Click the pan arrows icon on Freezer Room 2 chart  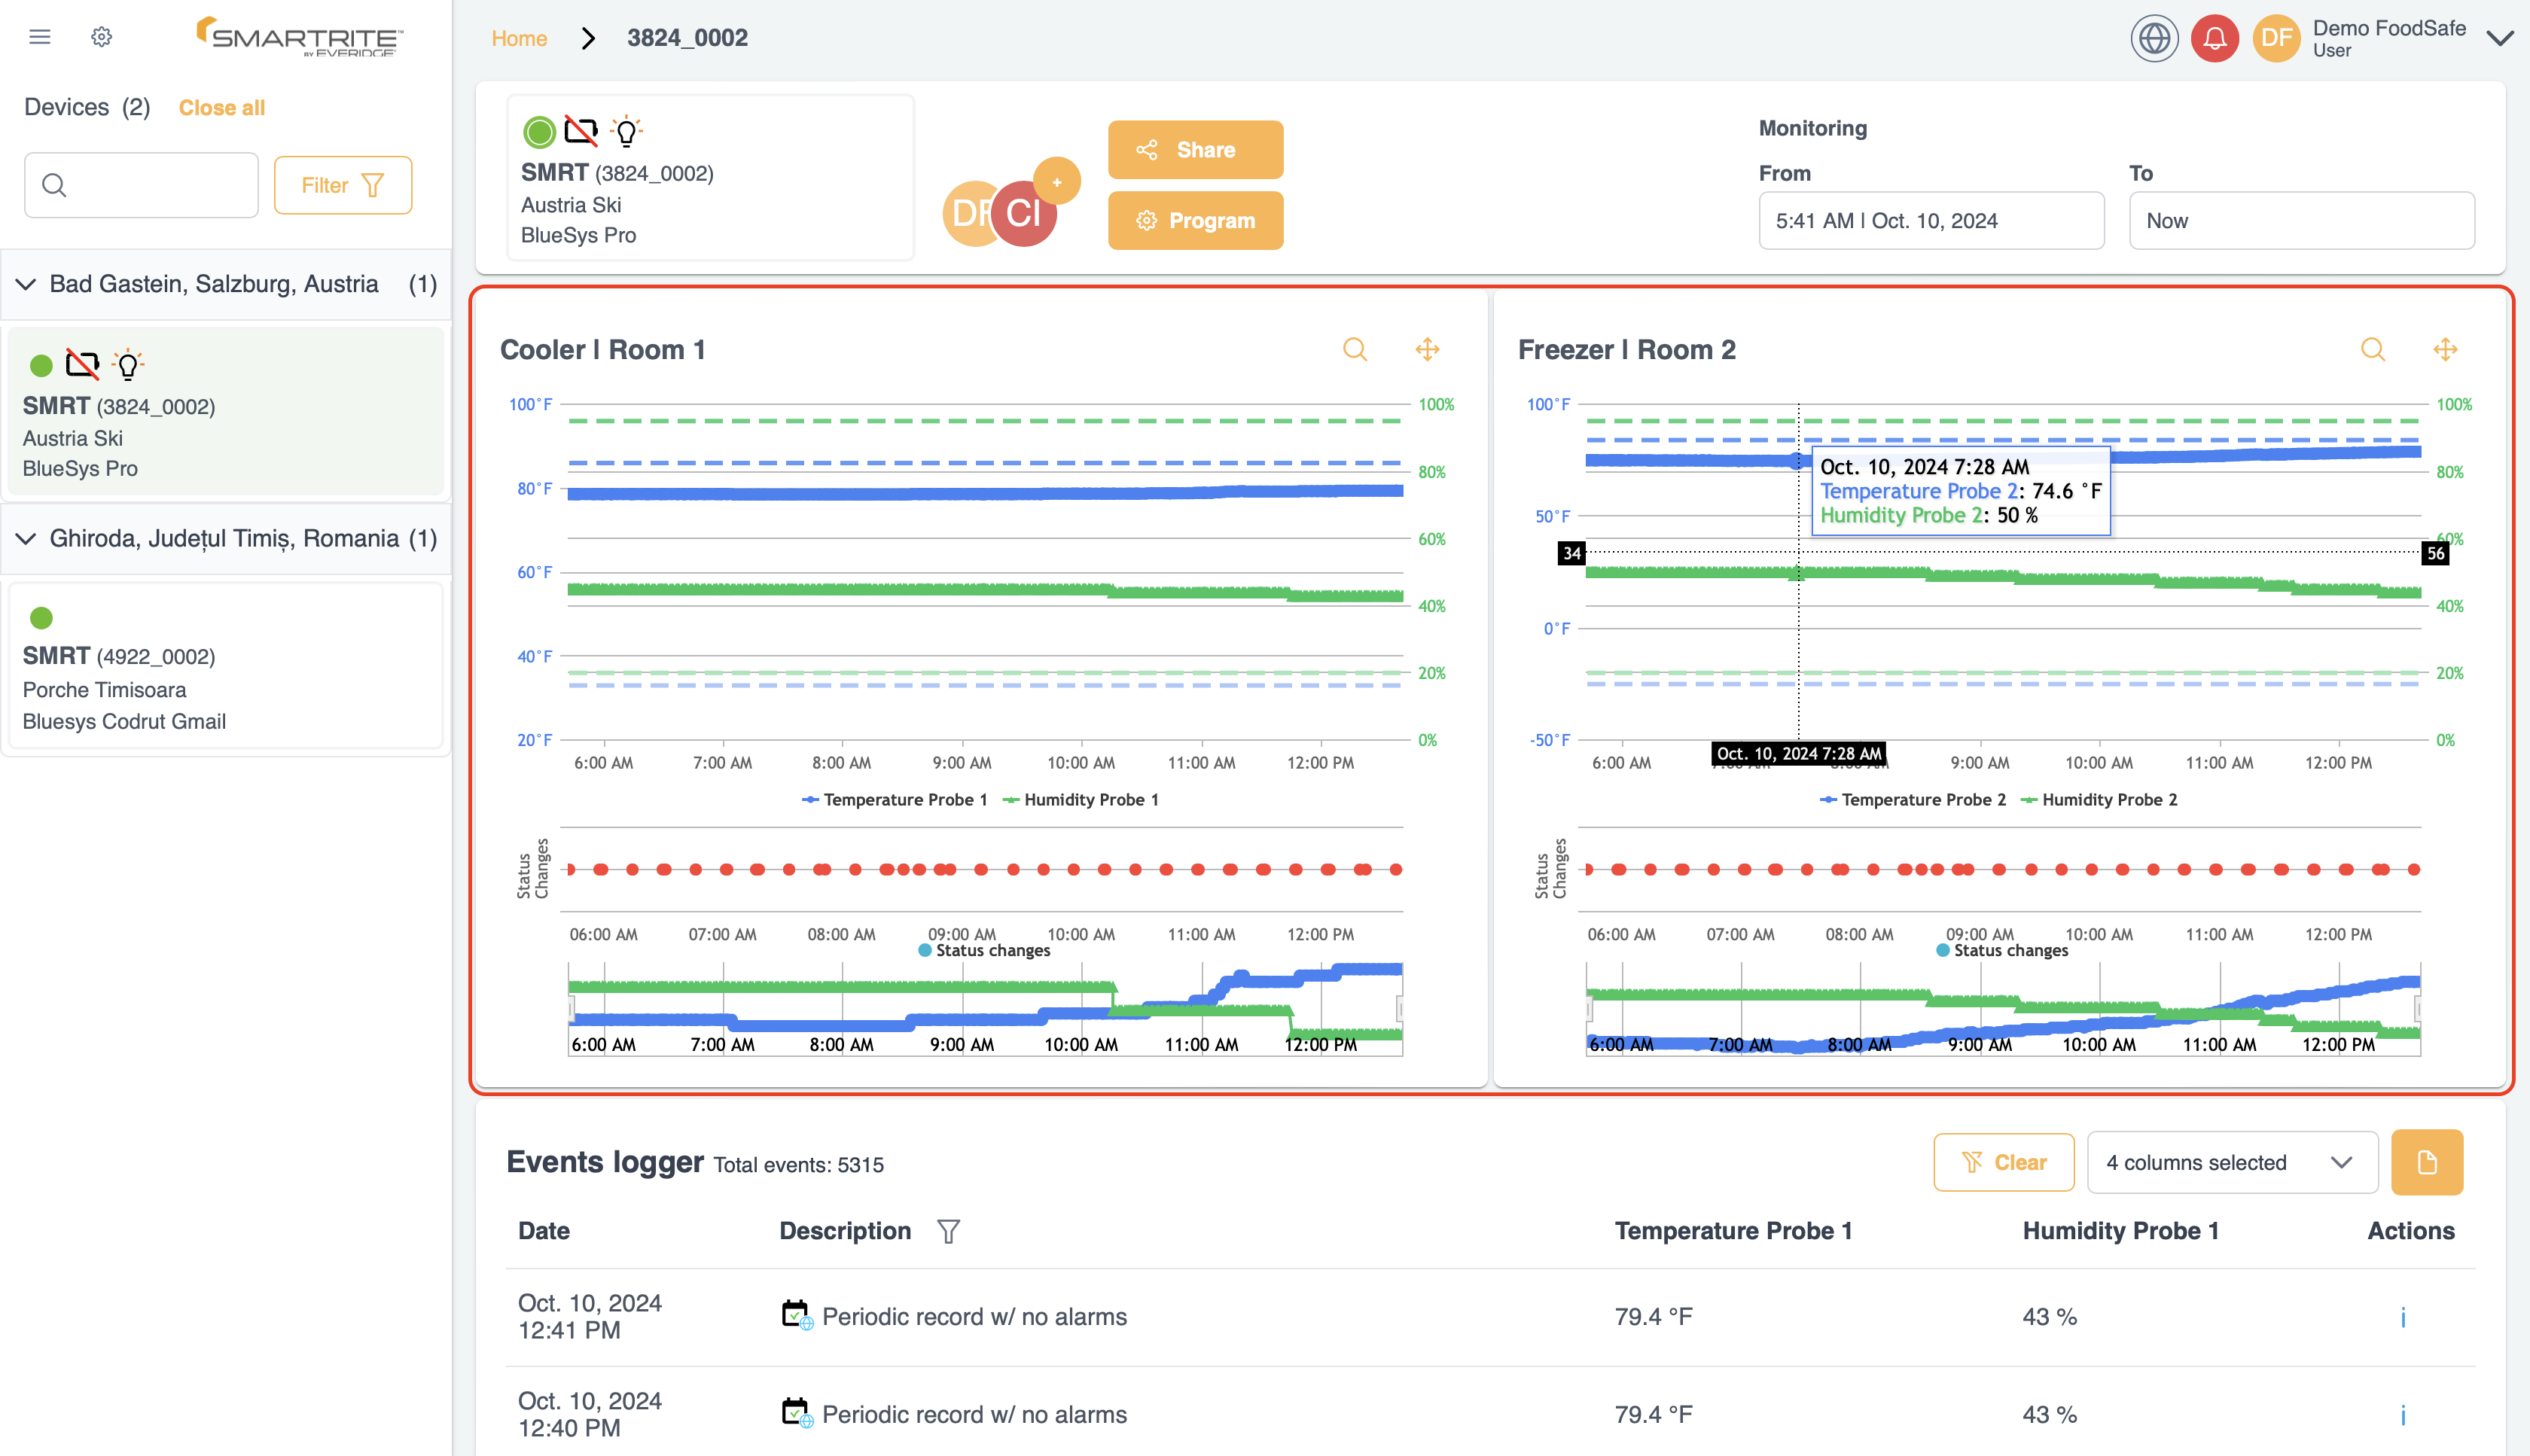coord(2445,349)
